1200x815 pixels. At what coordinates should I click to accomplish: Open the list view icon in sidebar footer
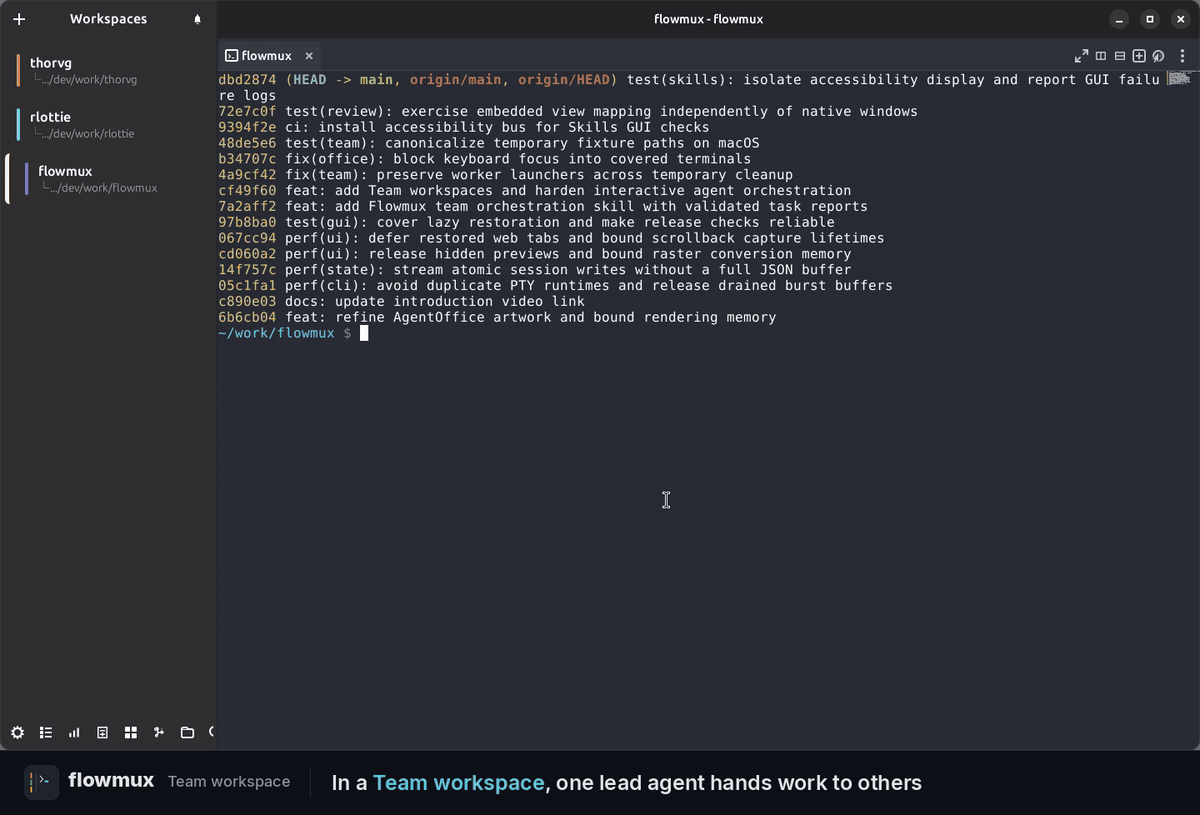click(x=46, y=733)
